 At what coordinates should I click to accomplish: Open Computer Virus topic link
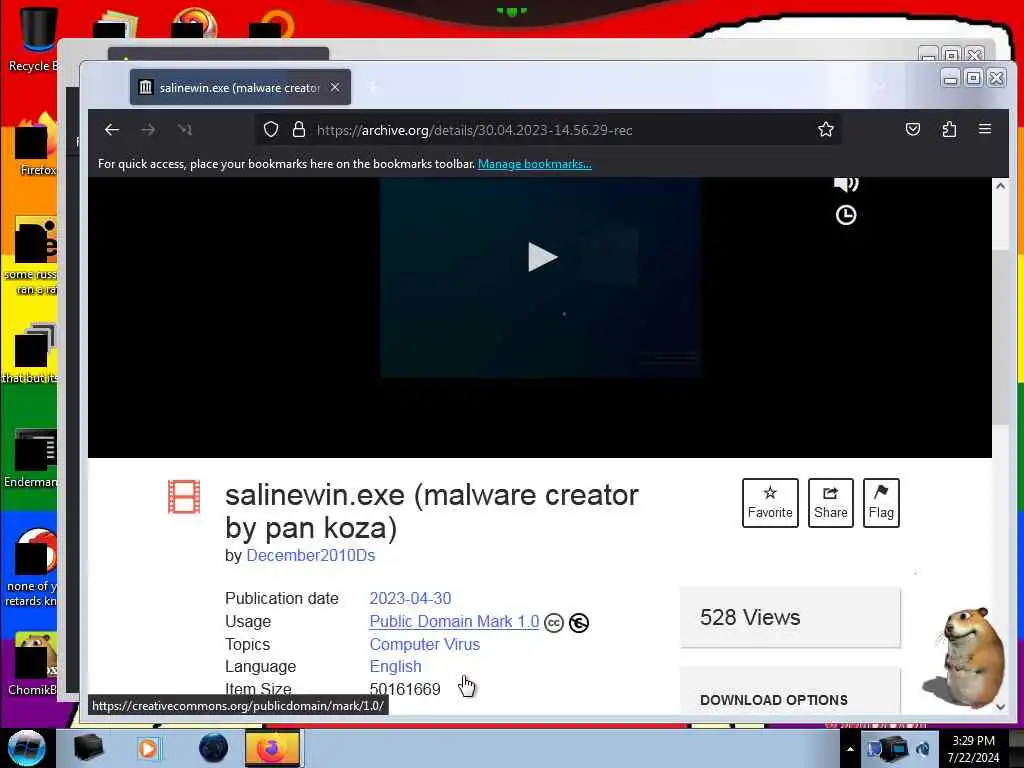click(424, 644)
